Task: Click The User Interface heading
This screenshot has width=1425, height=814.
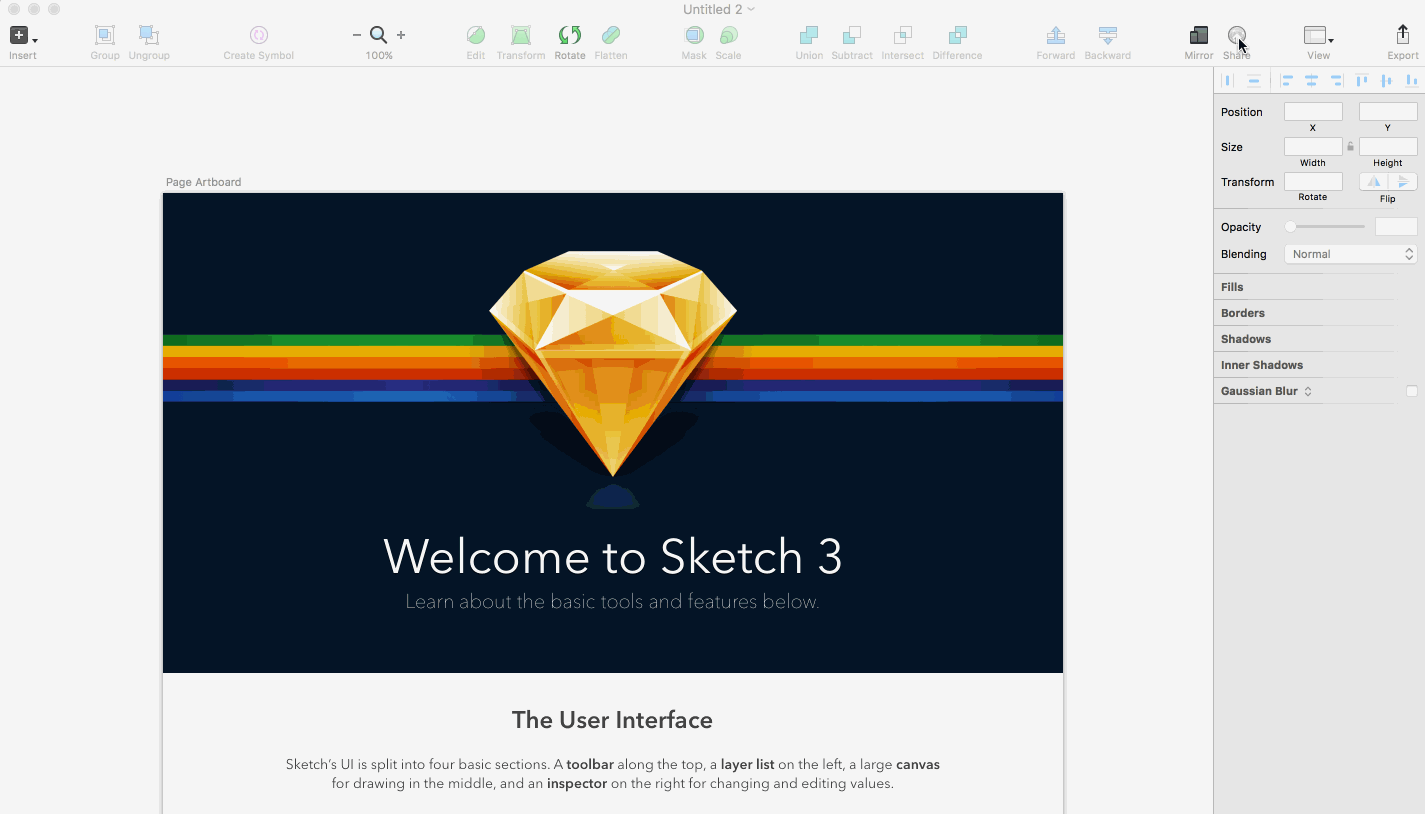Action: (612, 720)
